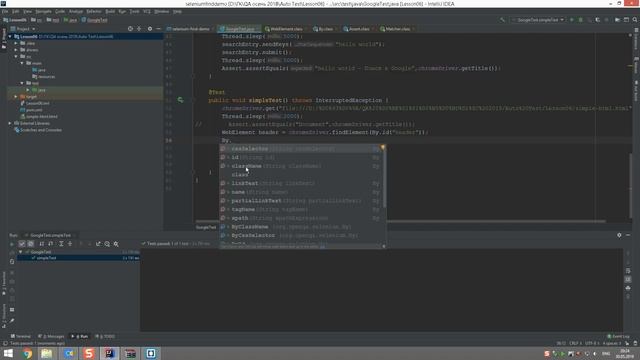Viewport: 640px width, 360px height.
Task: Collapse the main folder in project tree
Action: [x=22, y=63]
